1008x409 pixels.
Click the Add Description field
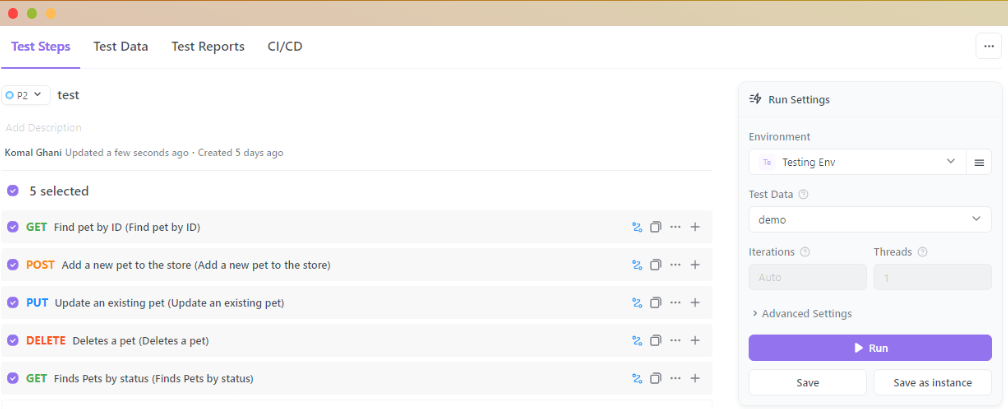point(44,127)
